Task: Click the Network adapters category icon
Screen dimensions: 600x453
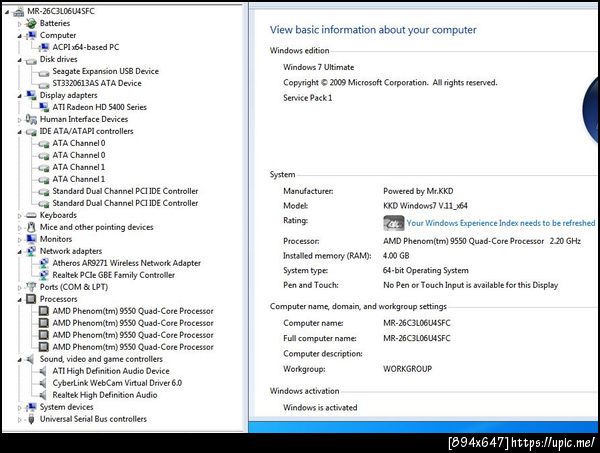Action: [x=31, y=251]
